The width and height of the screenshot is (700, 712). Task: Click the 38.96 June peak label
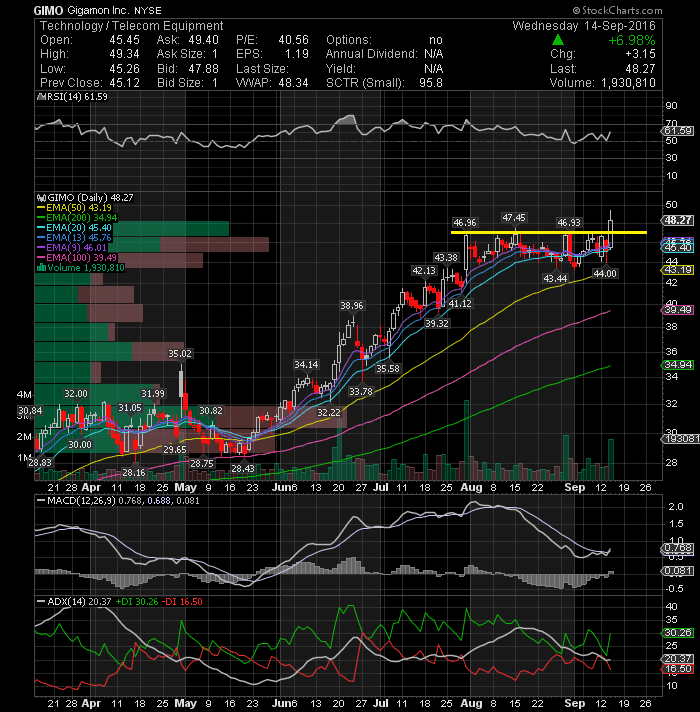[352, 306]
